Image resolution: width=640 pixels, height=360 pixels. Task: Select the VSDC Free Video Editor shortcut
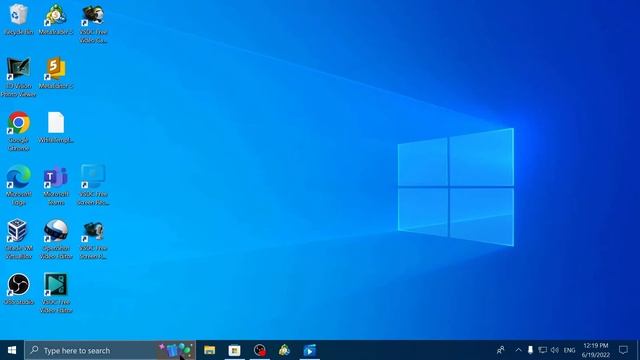[56, 293]
